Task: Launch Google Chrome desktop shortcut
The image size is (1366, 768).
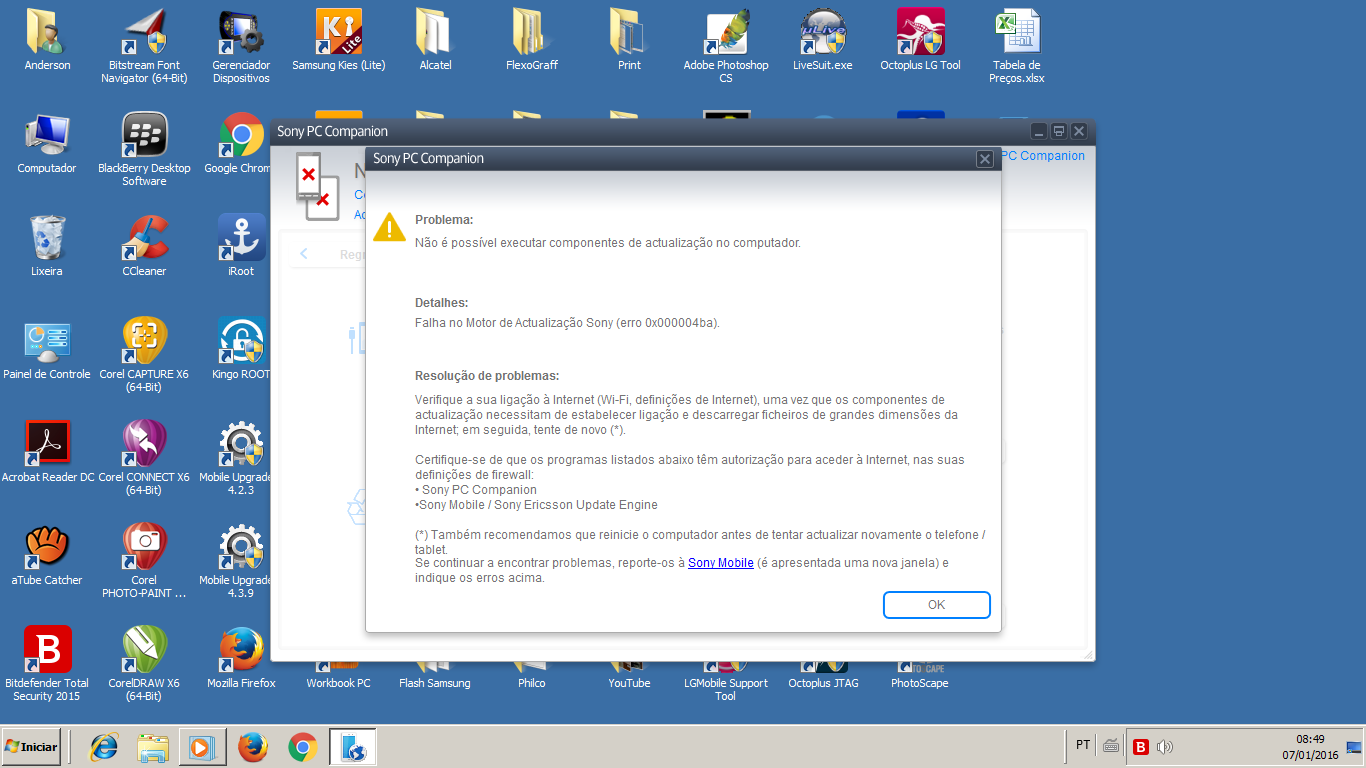Action: 238,144
